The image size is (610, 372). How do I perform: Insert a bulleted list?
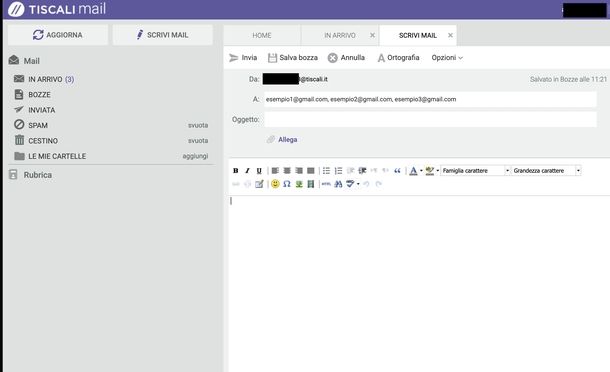point(326,170)
